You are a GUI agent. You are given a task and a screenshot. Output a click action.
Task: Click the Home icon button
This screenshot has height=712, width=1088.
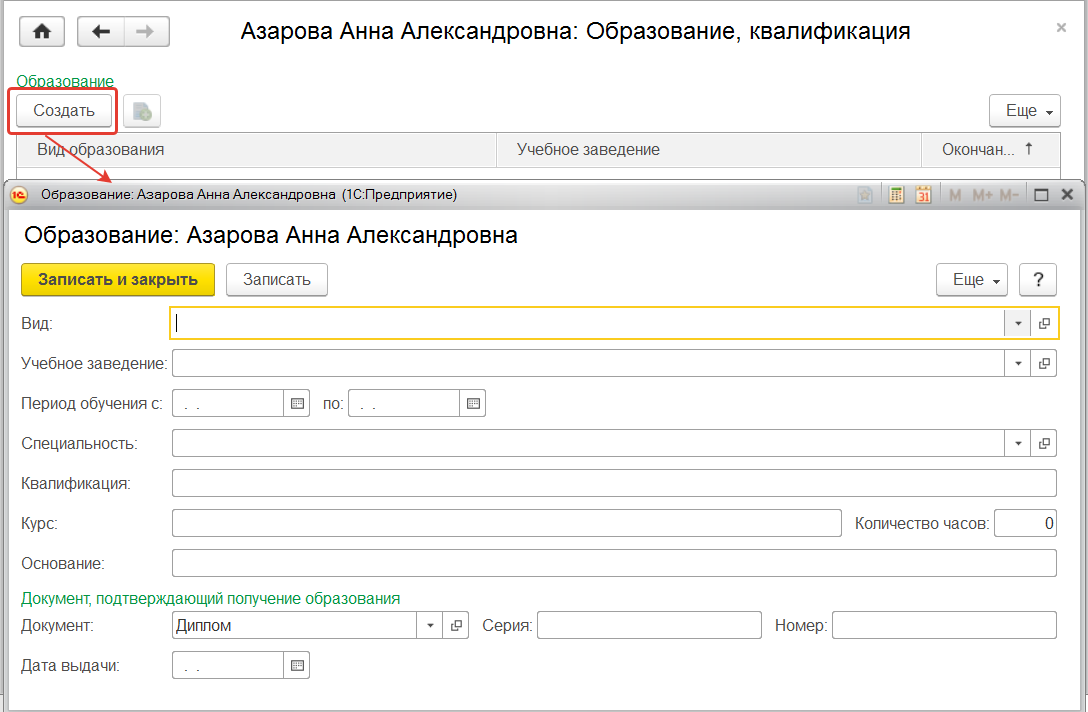point(42,32)
